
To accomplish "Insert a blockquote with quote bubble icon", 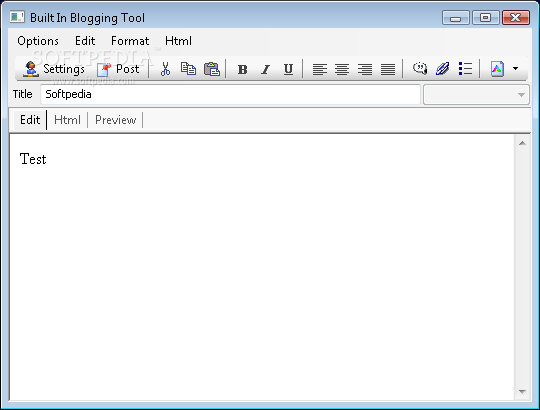I will pos(420,69).
